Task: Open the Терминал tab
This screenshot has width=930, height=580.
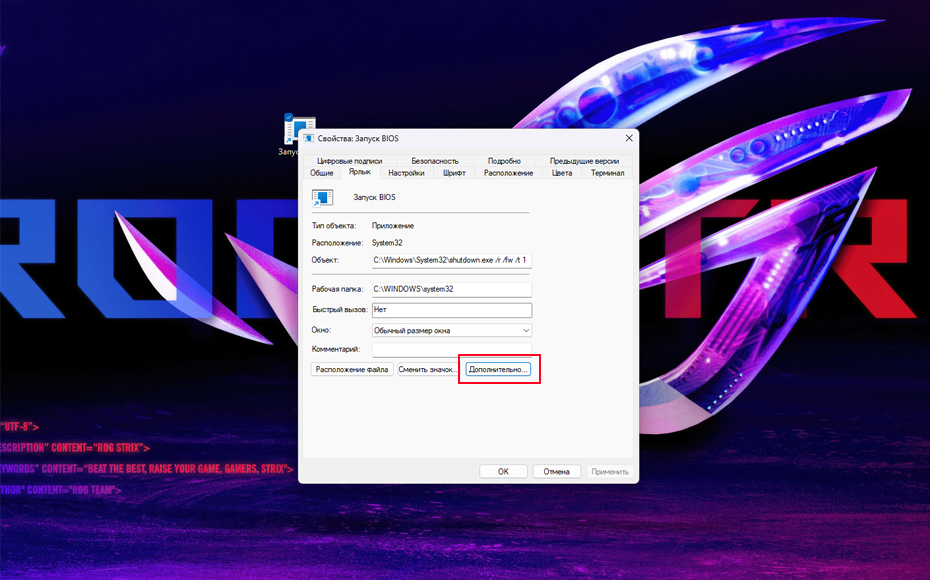Action: 607,173
